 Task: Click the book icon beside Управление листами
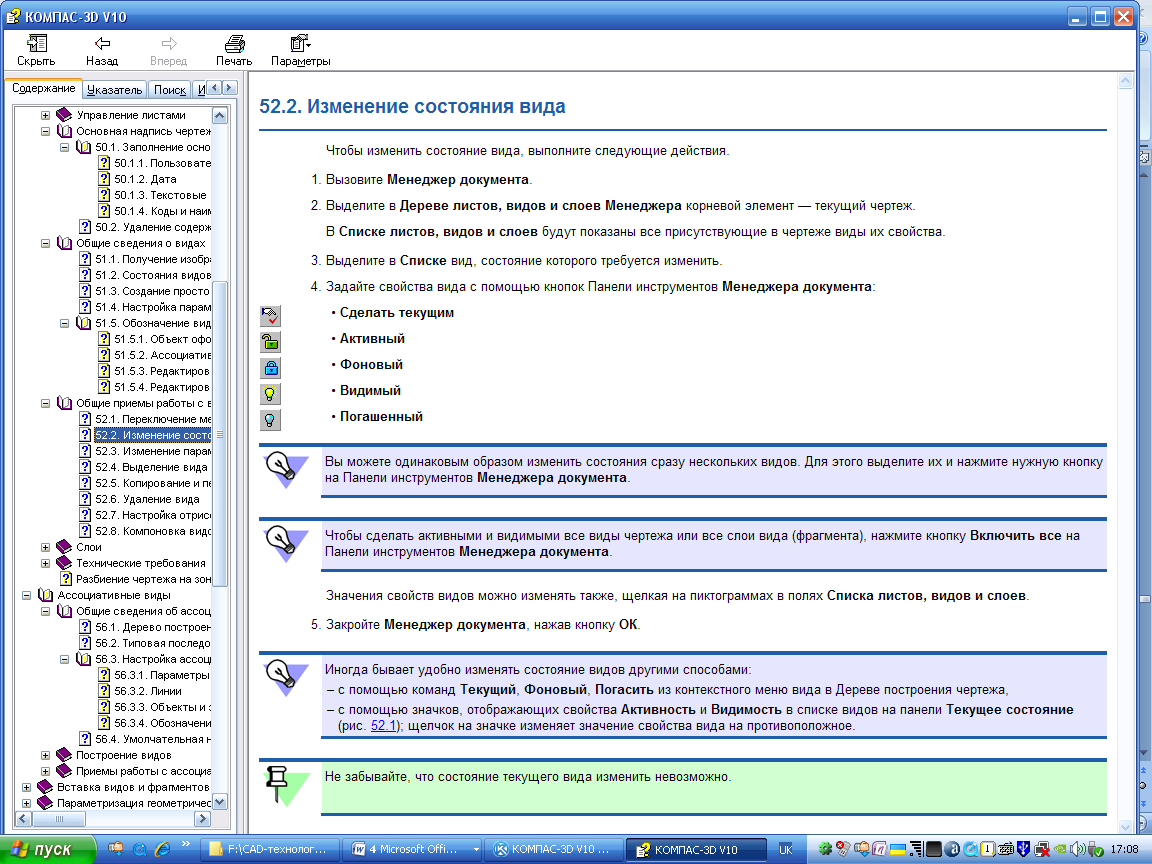(x=64, y=115)
